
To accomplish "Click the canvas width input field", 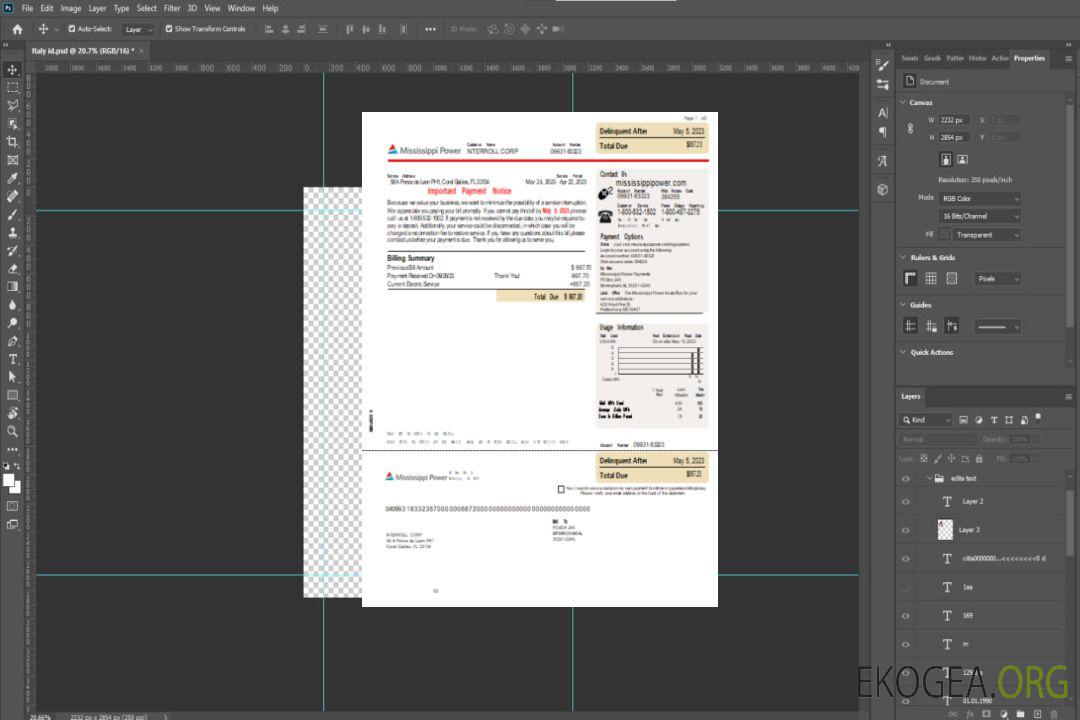I will pos(954,120).
